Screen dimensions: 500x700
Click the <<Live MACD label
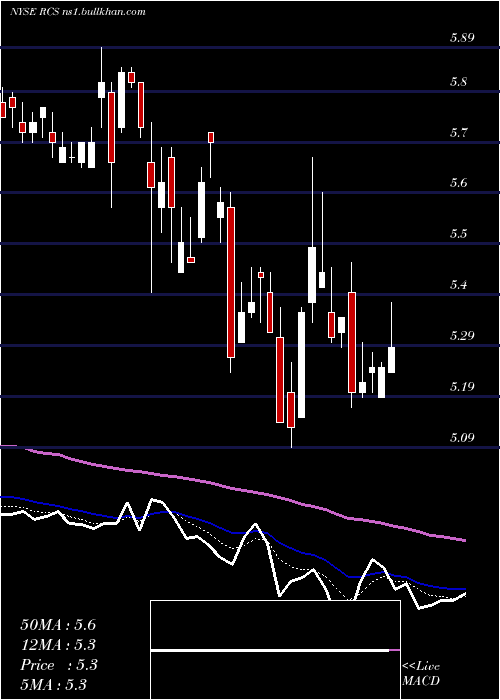(421, 673)
